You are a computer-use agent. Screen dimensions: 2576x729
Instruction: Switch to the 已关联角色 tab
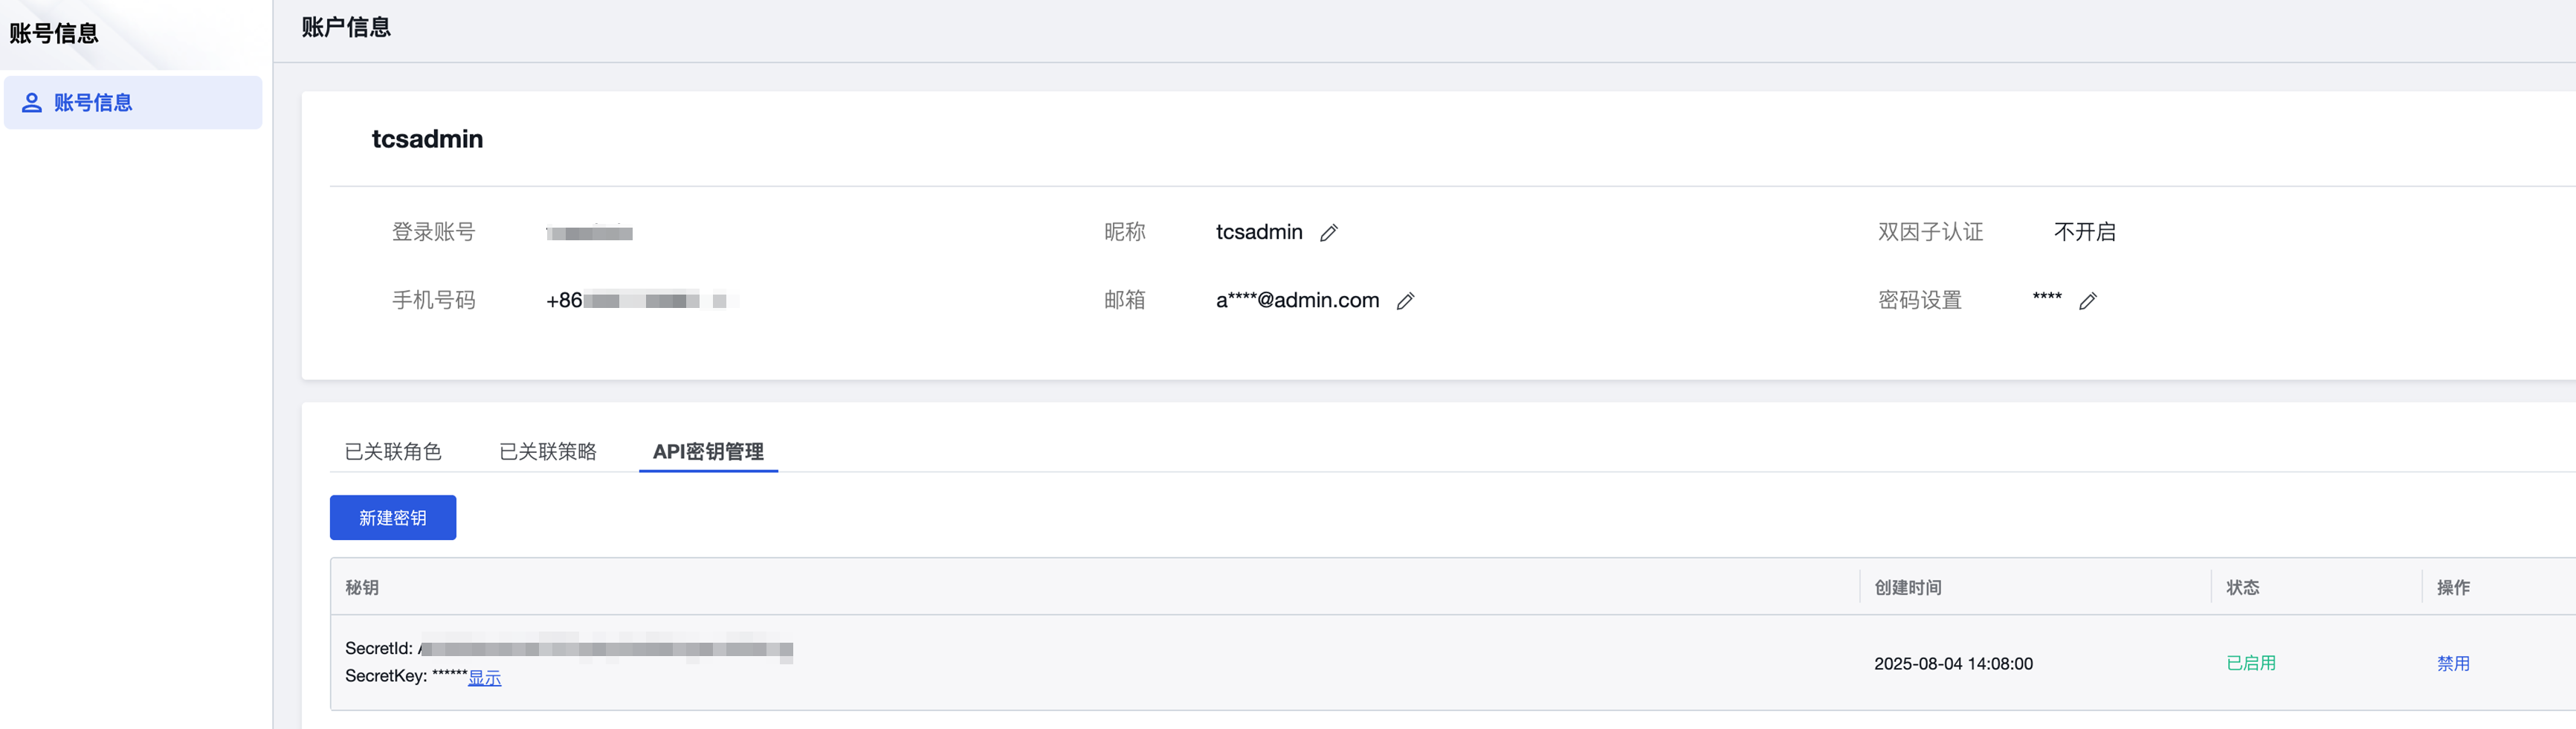click(x=392, y=452)
